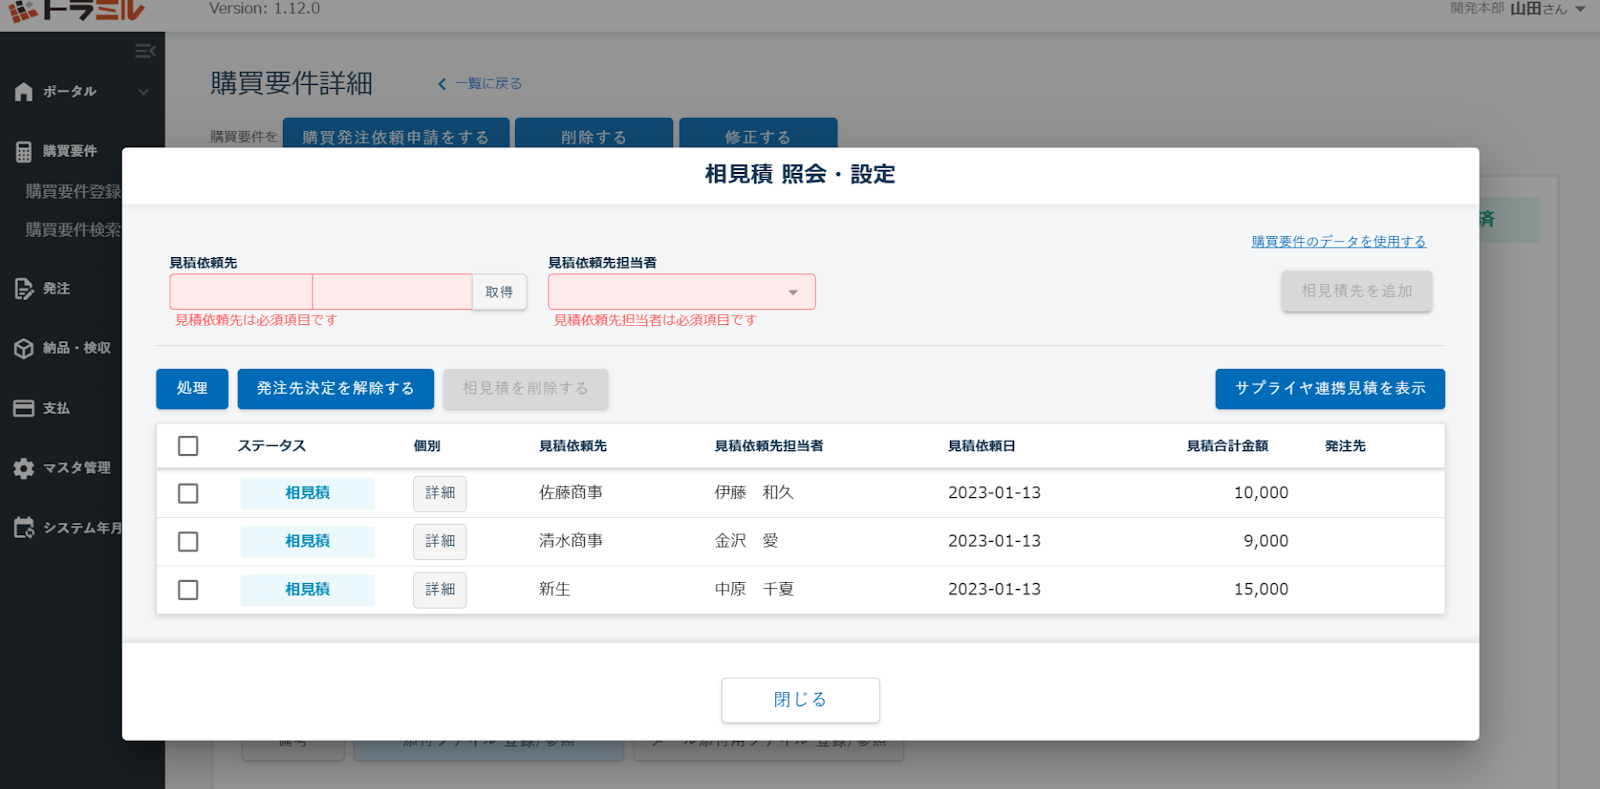
Task: Click 一覧に戻る link
Action: 488,84
